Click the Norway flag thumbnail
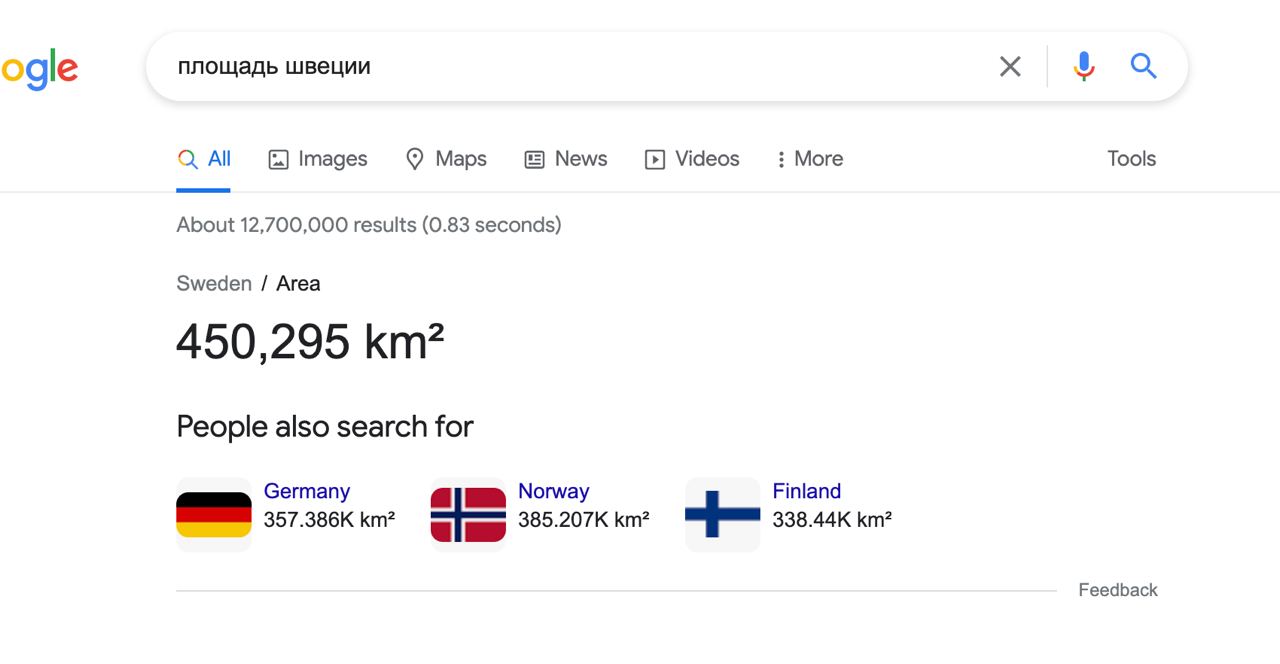Screen dimensions: 1280x664 click(x=468, y=514)
